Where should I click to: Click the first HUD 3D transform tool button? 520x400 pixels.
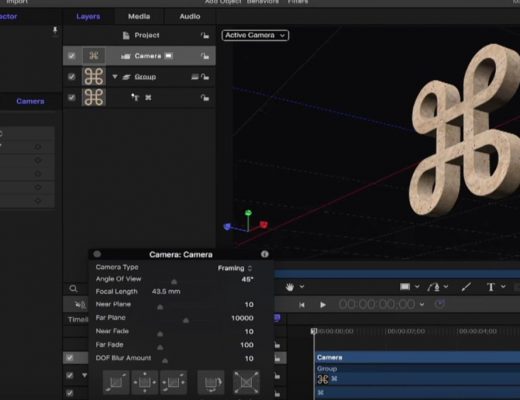[x=116, y=382]
